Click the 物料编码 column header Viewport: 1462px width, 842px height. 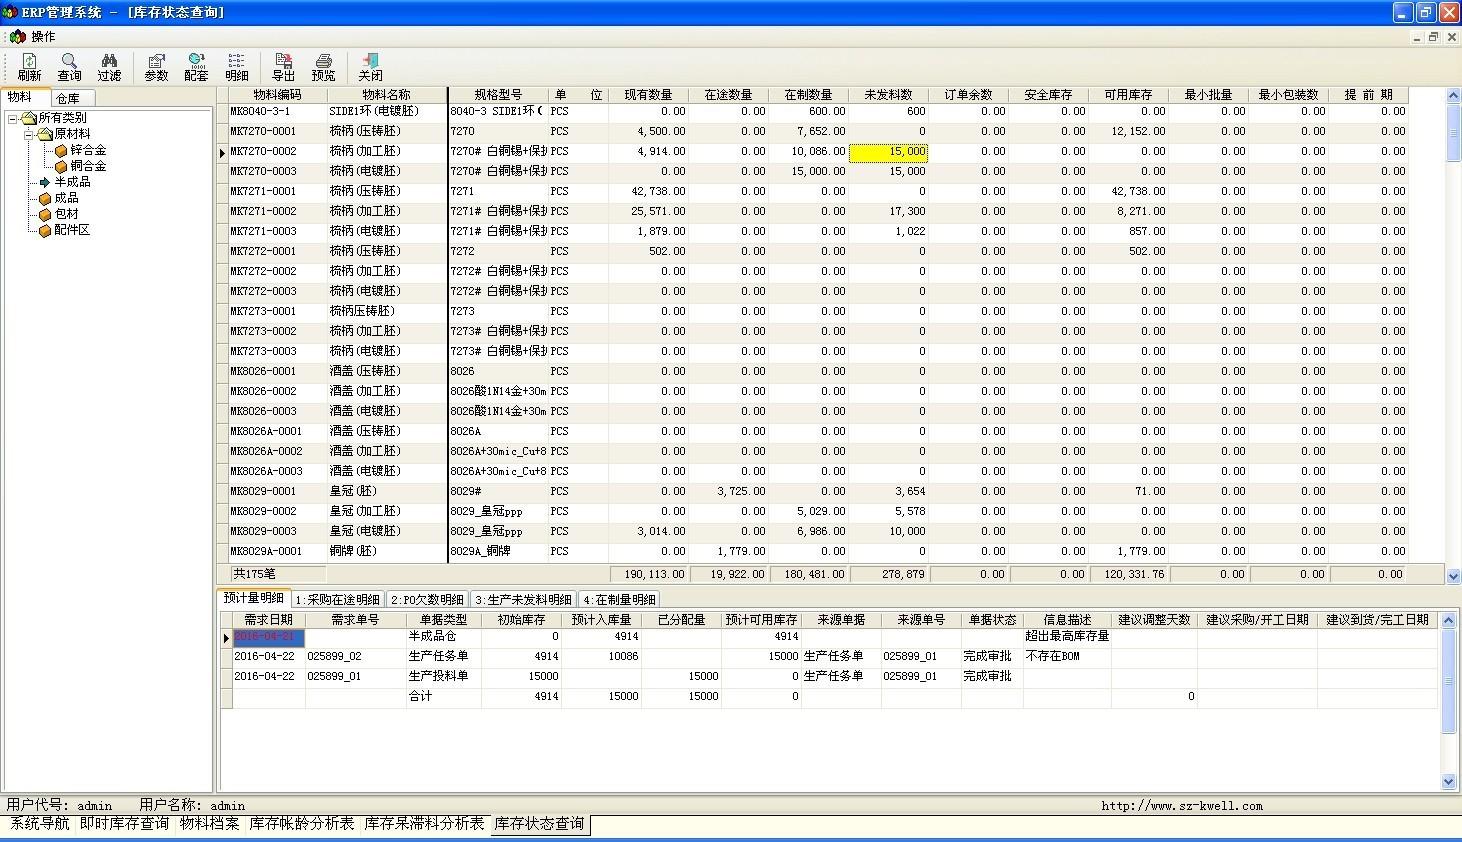tap(277, 95)
